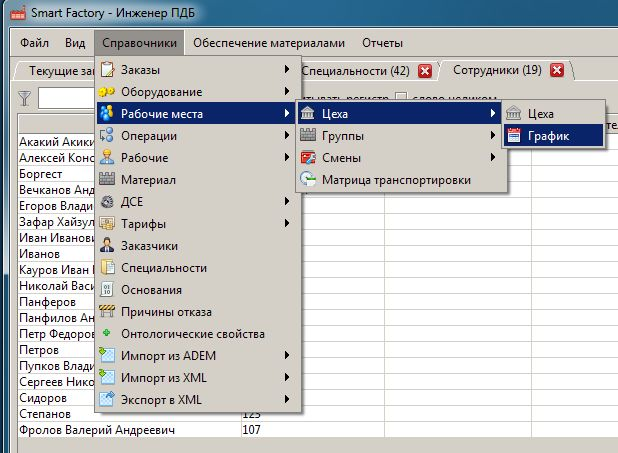Image resolution: width=618 pixels, height=453 pixels.
Task: Expand the Рабочие submenu arrow
Action: tap(287, 157)
